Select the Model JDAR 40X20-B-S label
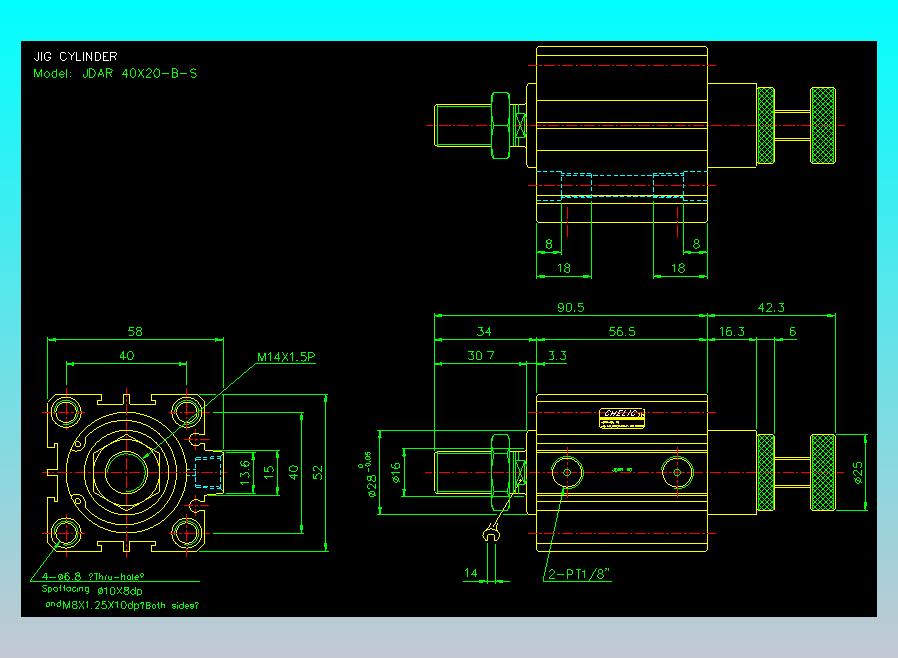 pos(115,73)
